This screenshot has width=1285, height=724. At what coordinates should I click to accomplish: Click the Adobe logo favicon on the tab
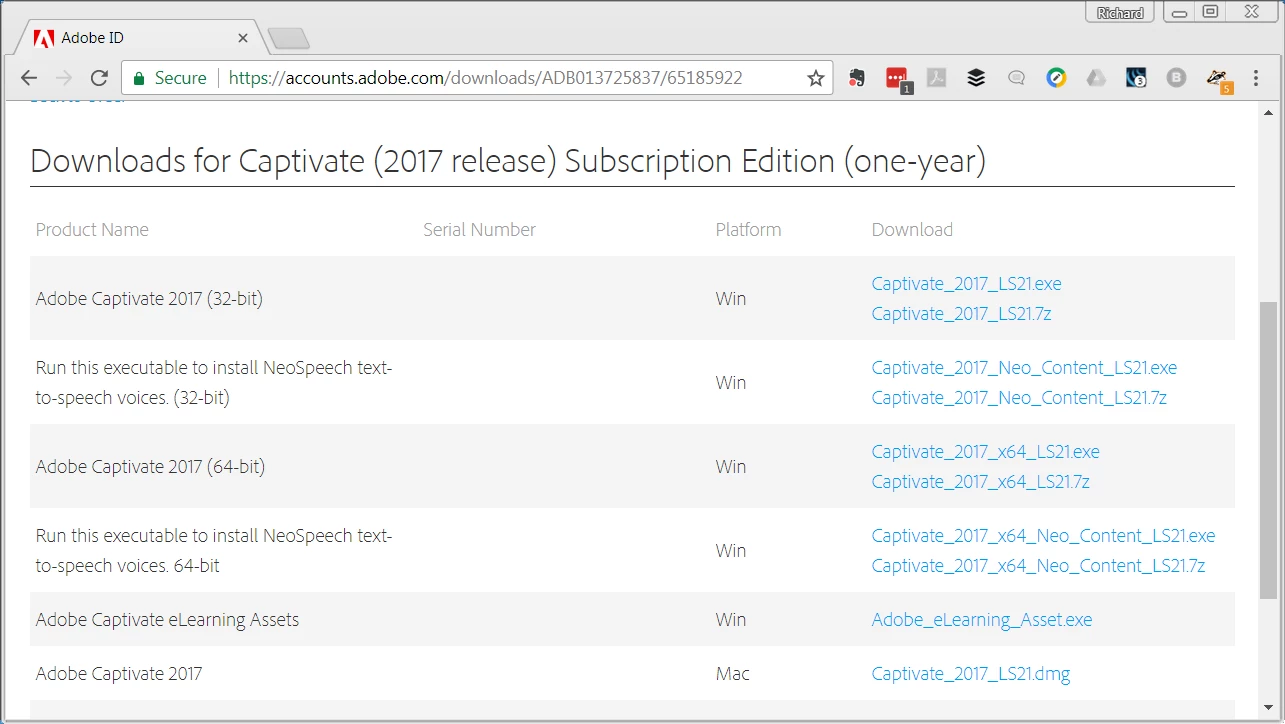(x=43, y=38)
